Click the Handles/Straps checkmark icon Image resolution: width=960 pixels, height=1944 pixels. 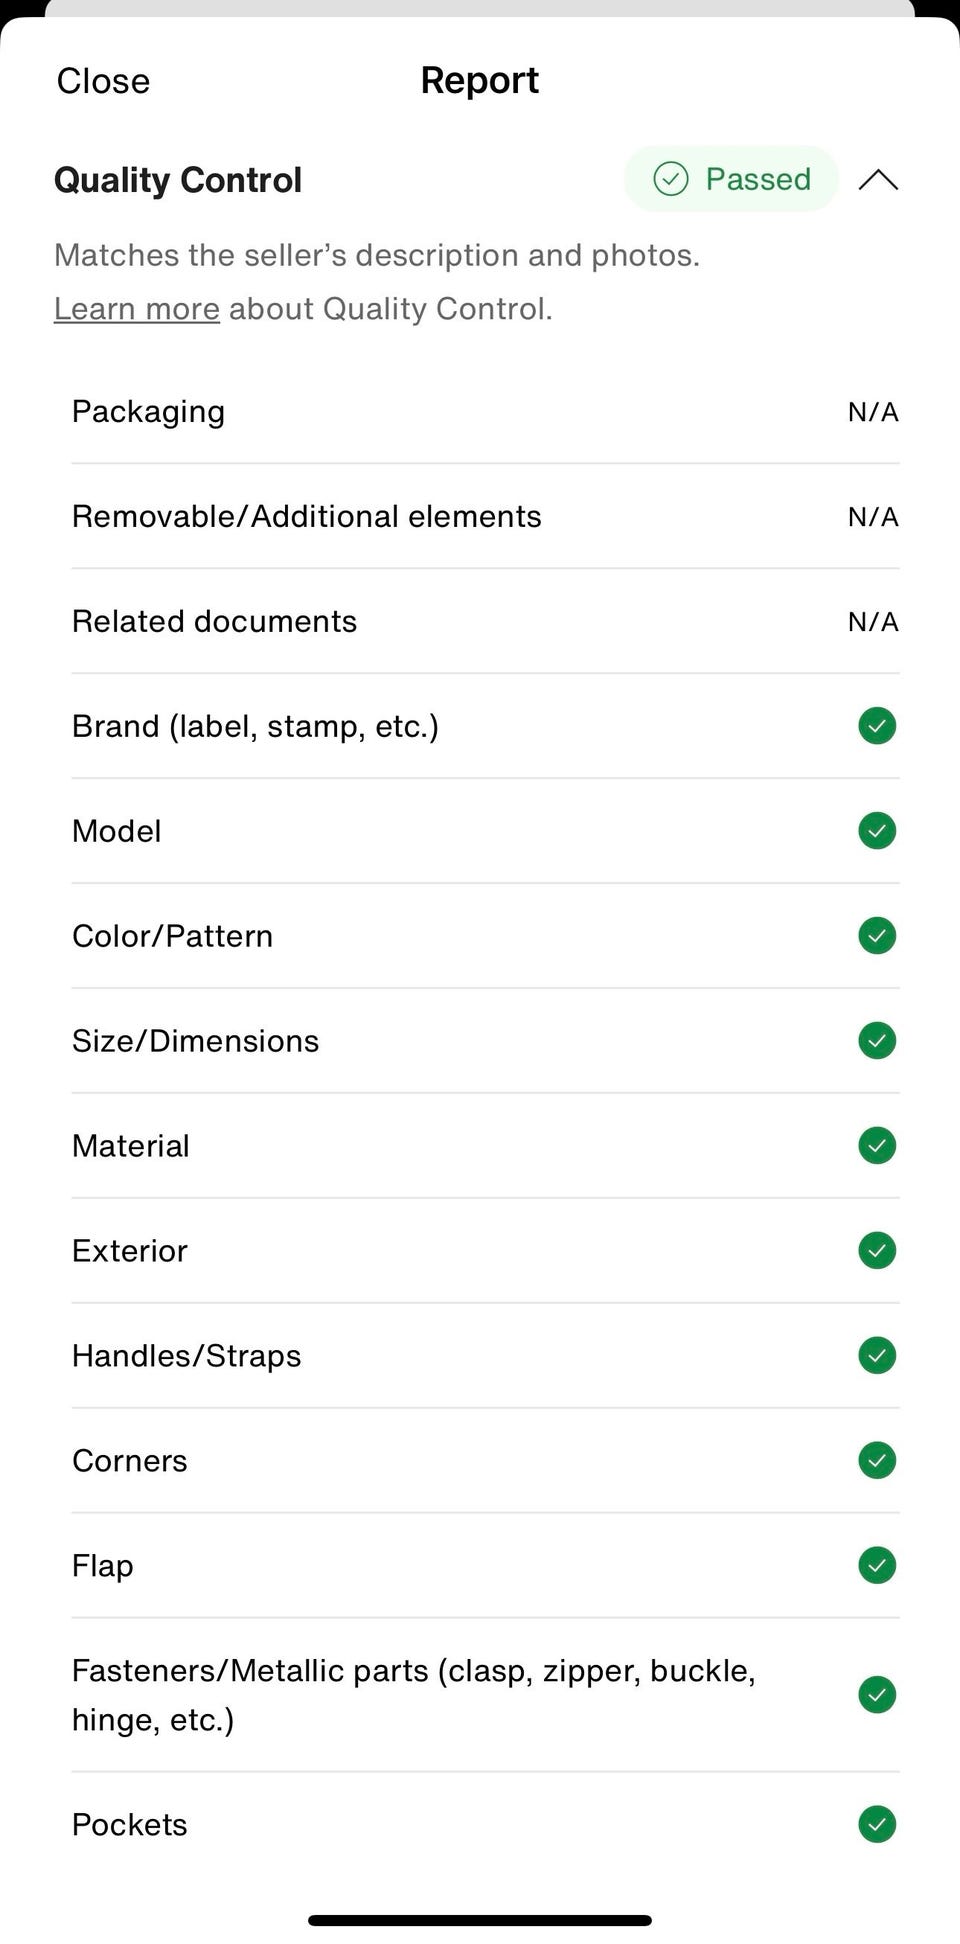click(877, 1356)
